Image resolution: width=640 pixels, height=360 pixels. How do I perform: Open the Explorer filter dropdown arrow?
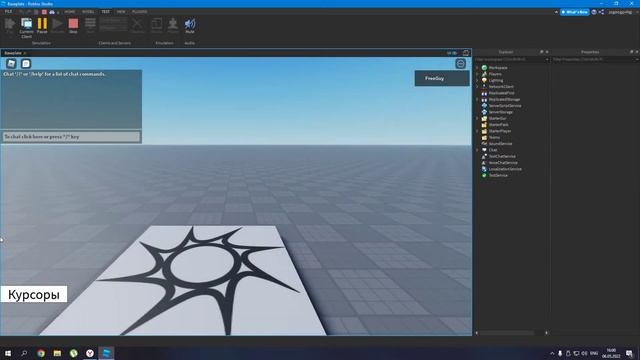click(547, 60)
